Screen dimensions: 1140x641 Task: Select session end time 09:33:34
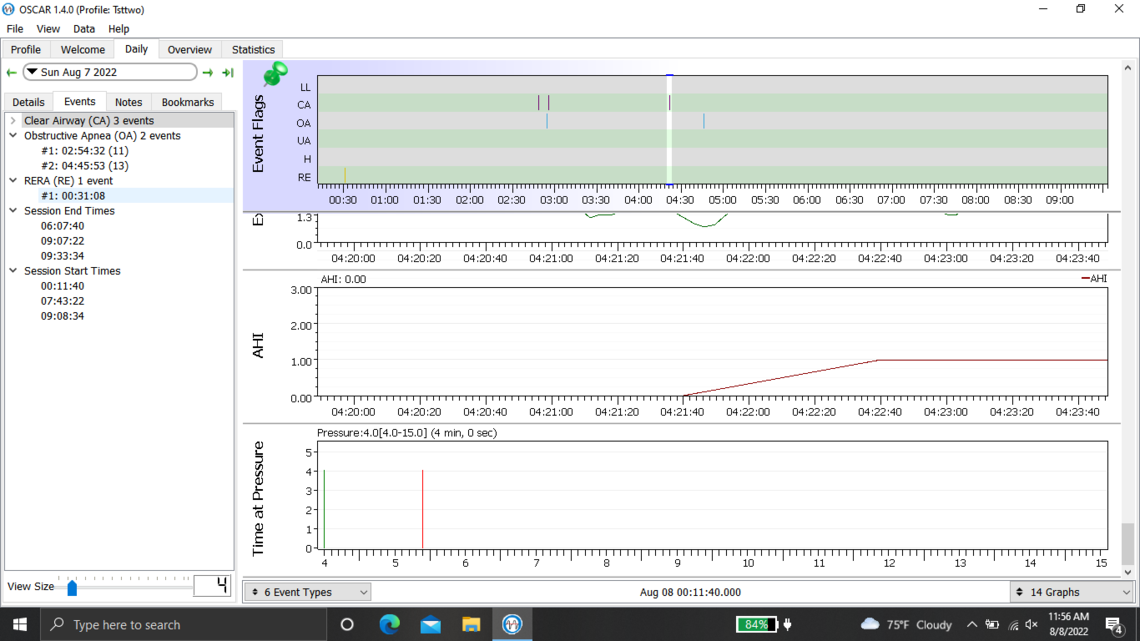tap(63, 257)
